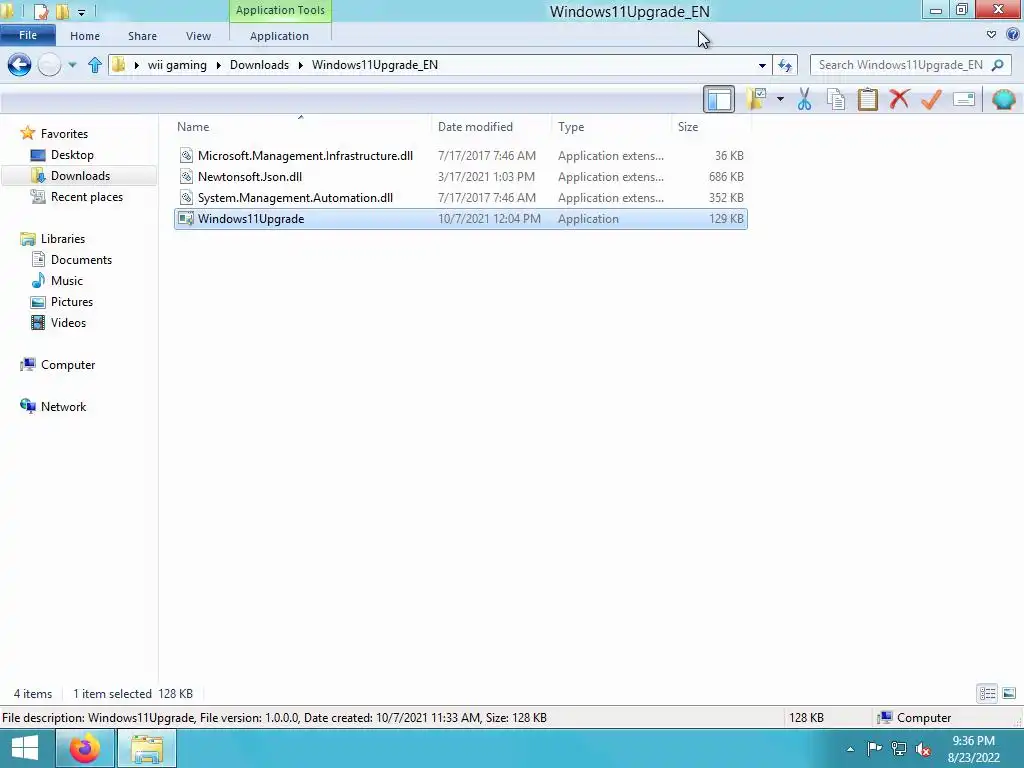Image resolution: width=1024 pixels, height=768 pixels.
Task: Open Recent places in navigation pane
Action: [86, 197]
